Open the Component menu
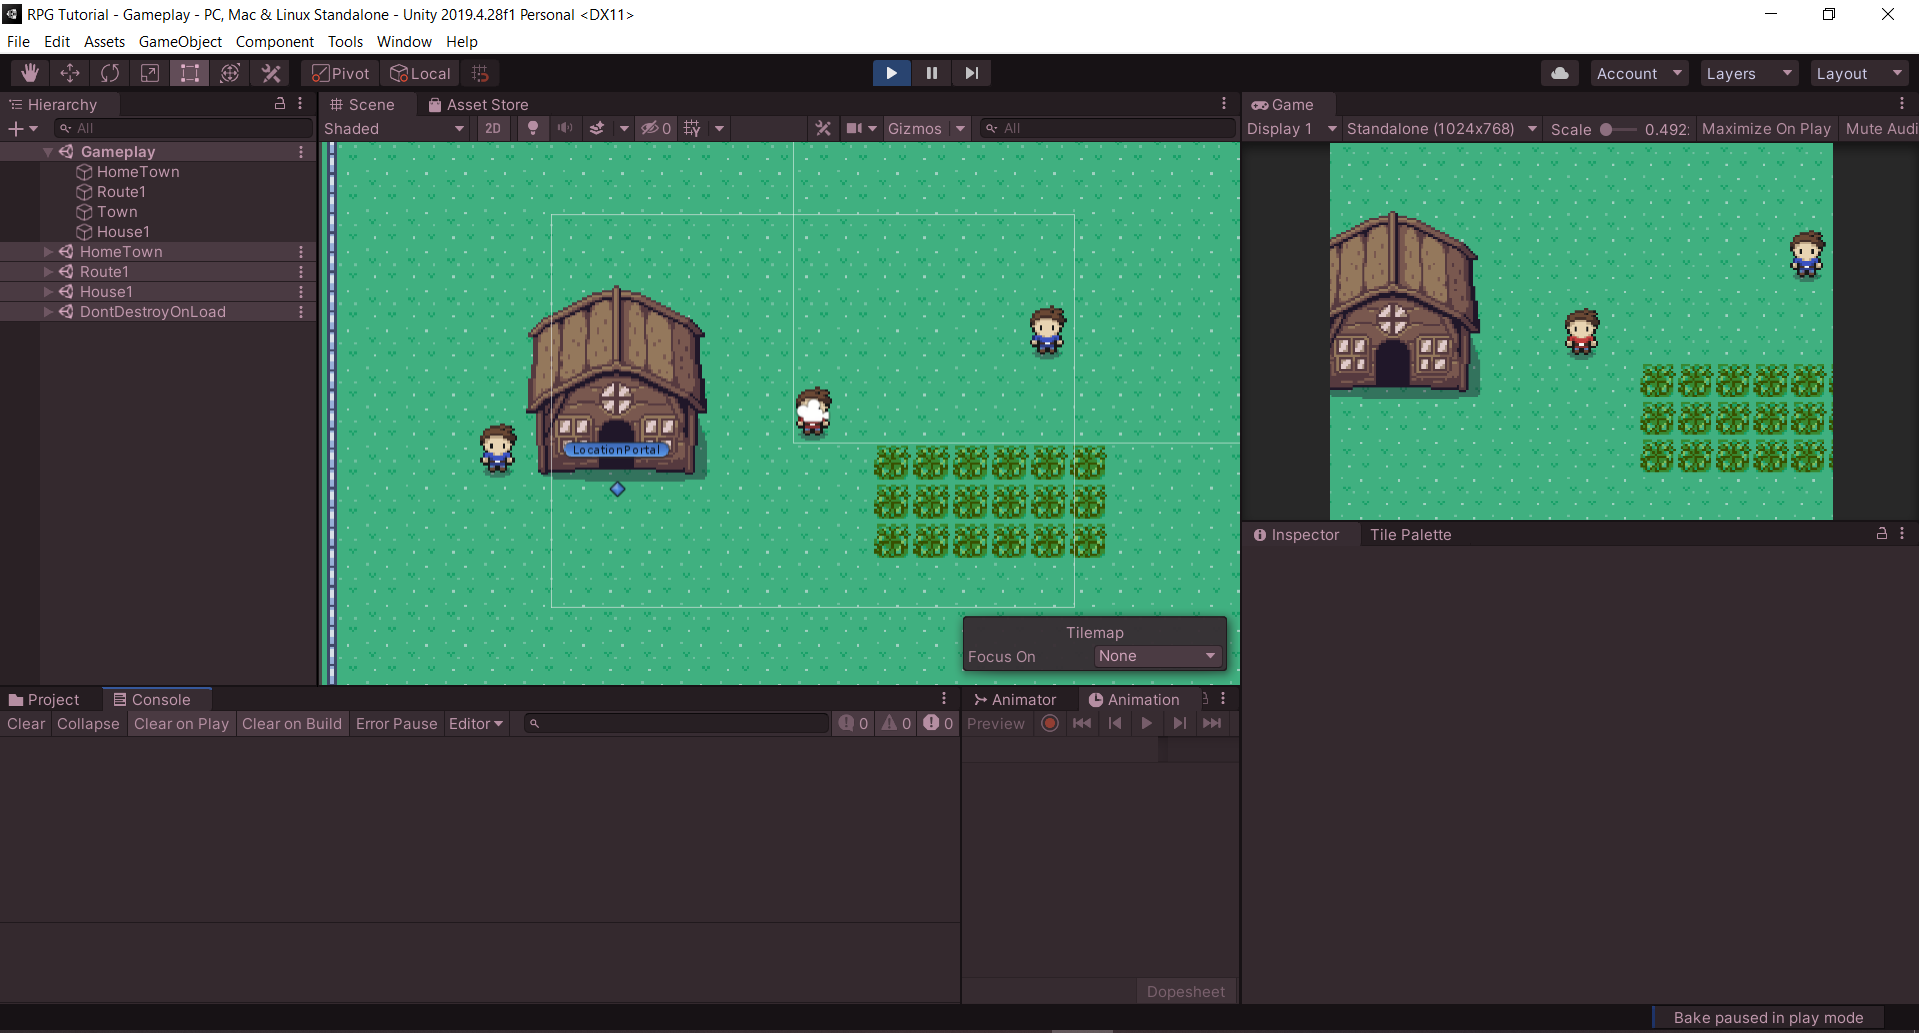Image resolution: width=1919 pixels, height=1033 pixels. [275, 41]
